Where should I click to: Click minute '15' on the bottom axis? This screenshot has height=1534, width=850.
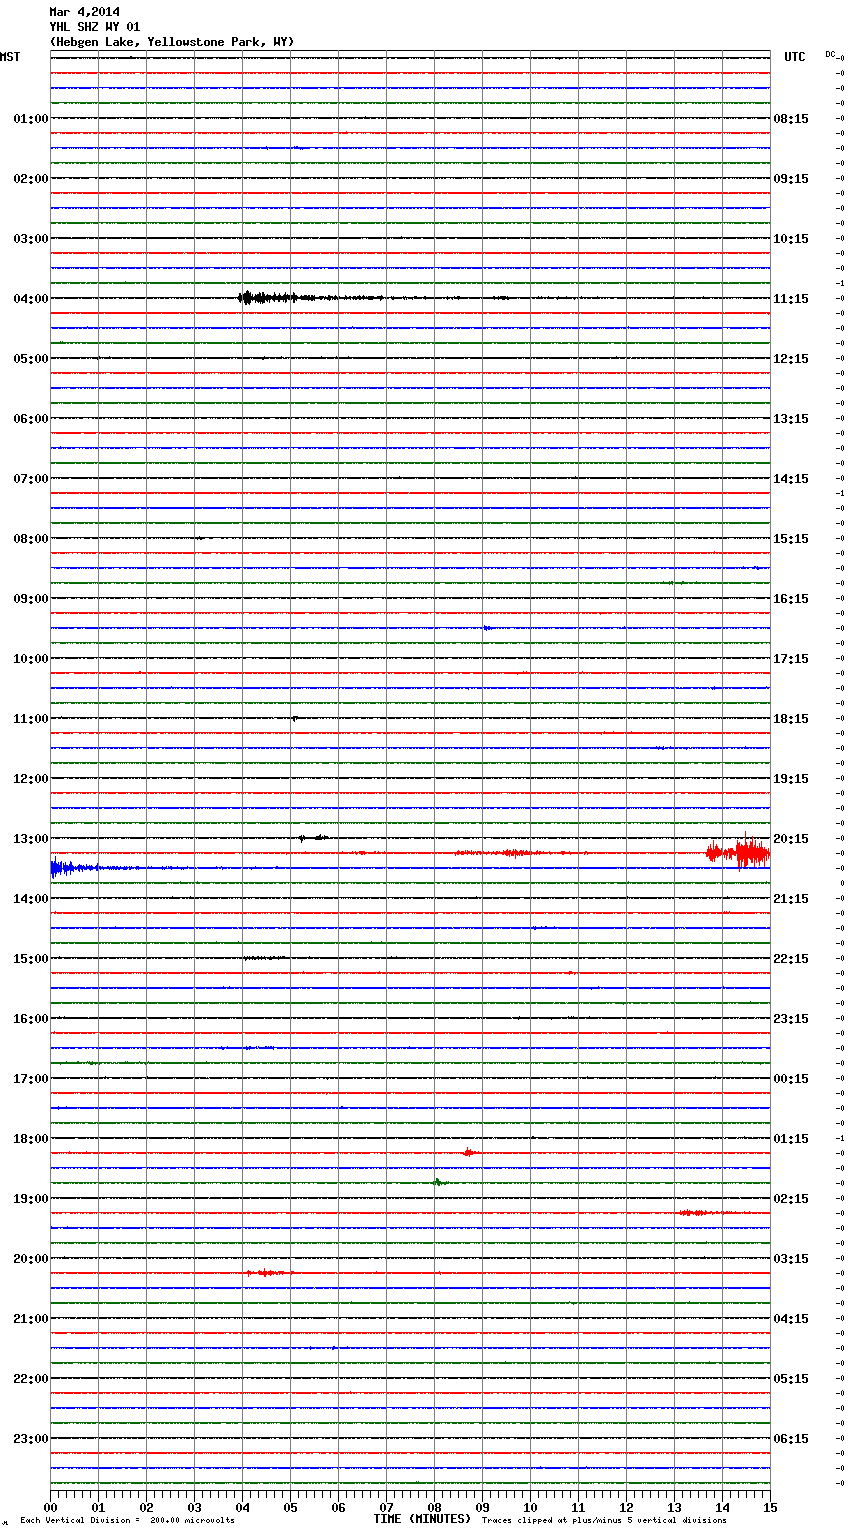770,1508
